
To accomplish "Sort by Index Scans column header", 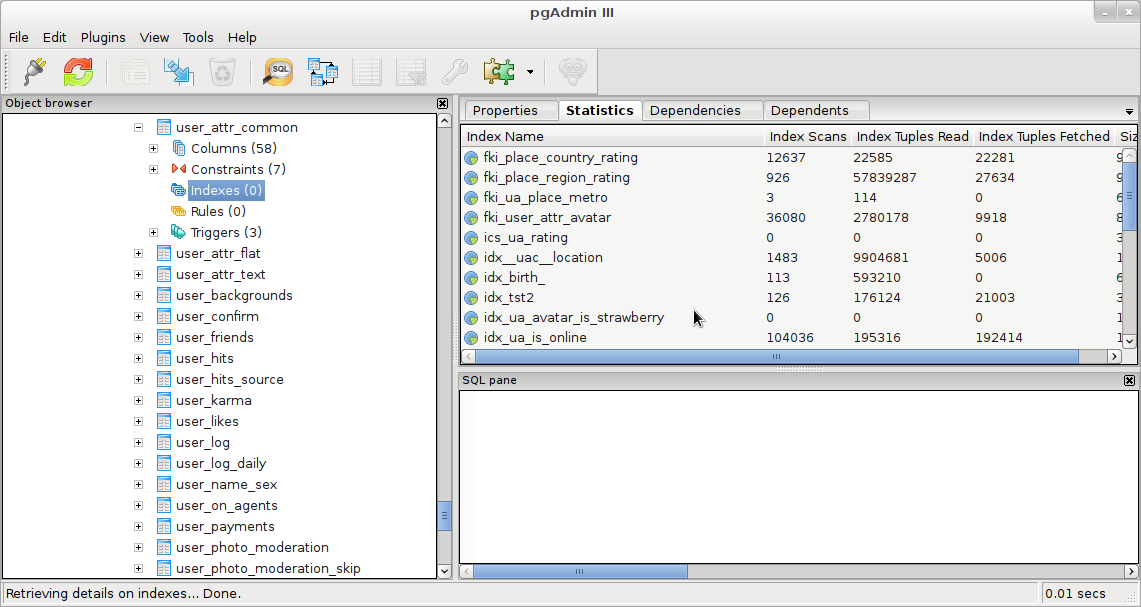I will coord(807,136).
